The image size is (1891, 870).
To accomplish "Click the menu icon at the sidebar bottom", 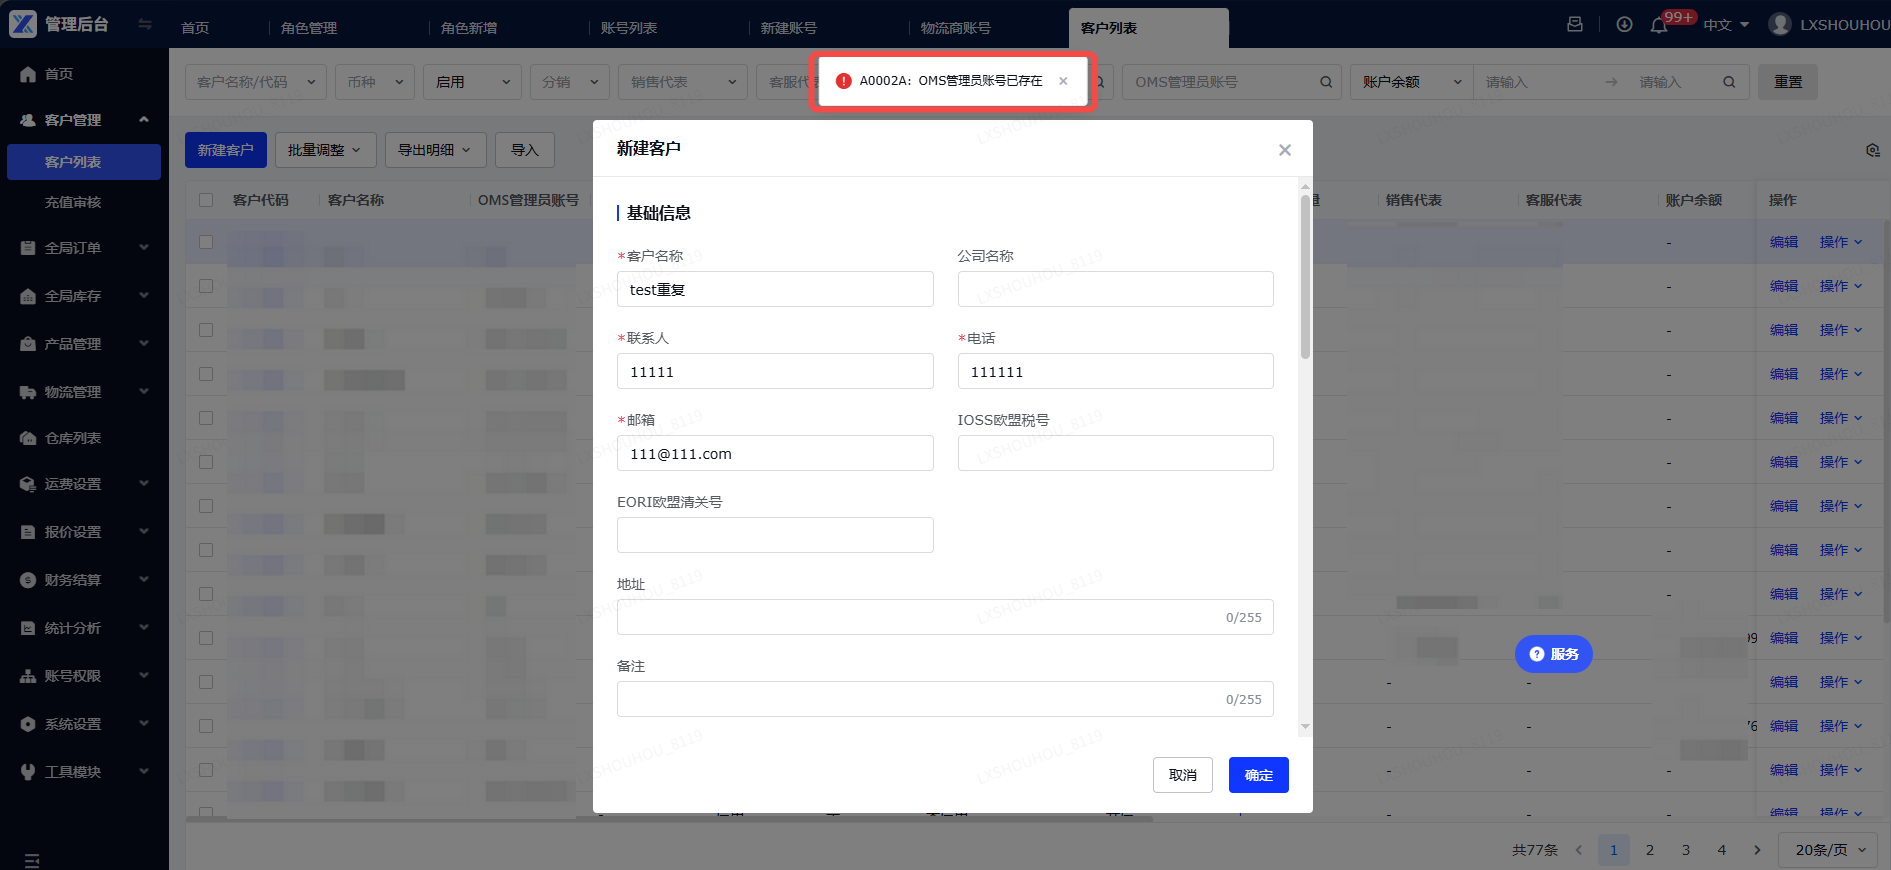I will (x=32, y=860).
